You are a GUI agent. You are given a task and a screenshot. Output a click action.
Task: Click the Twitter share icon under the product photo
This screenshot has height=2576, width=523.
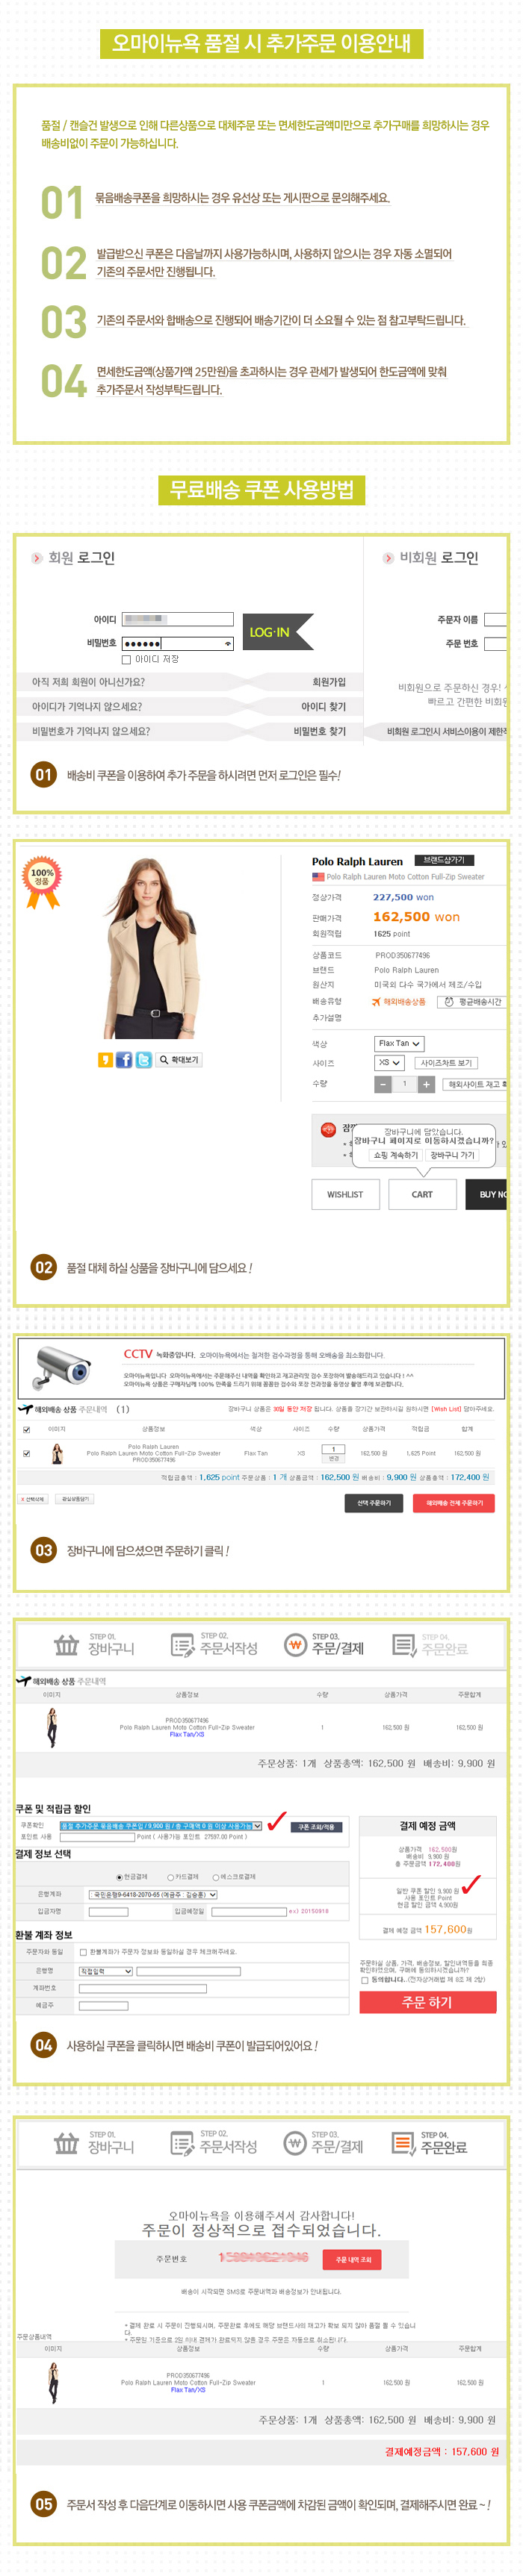coord(143,1059)
